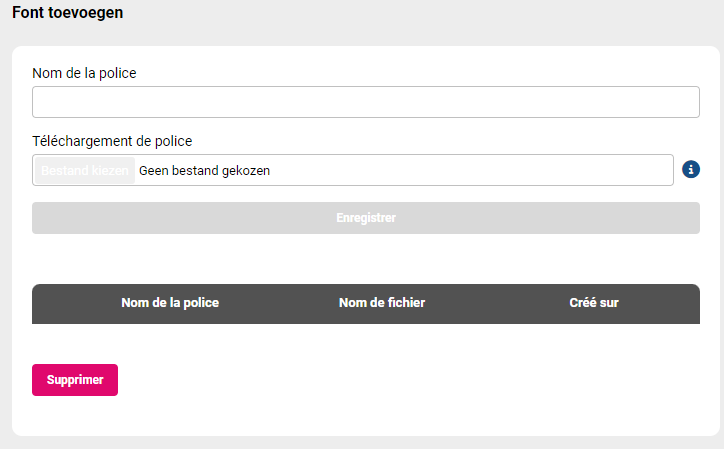Click the blank part of the file upload field
The height and width of the screenshot is (449, 724).
[471, 170]
